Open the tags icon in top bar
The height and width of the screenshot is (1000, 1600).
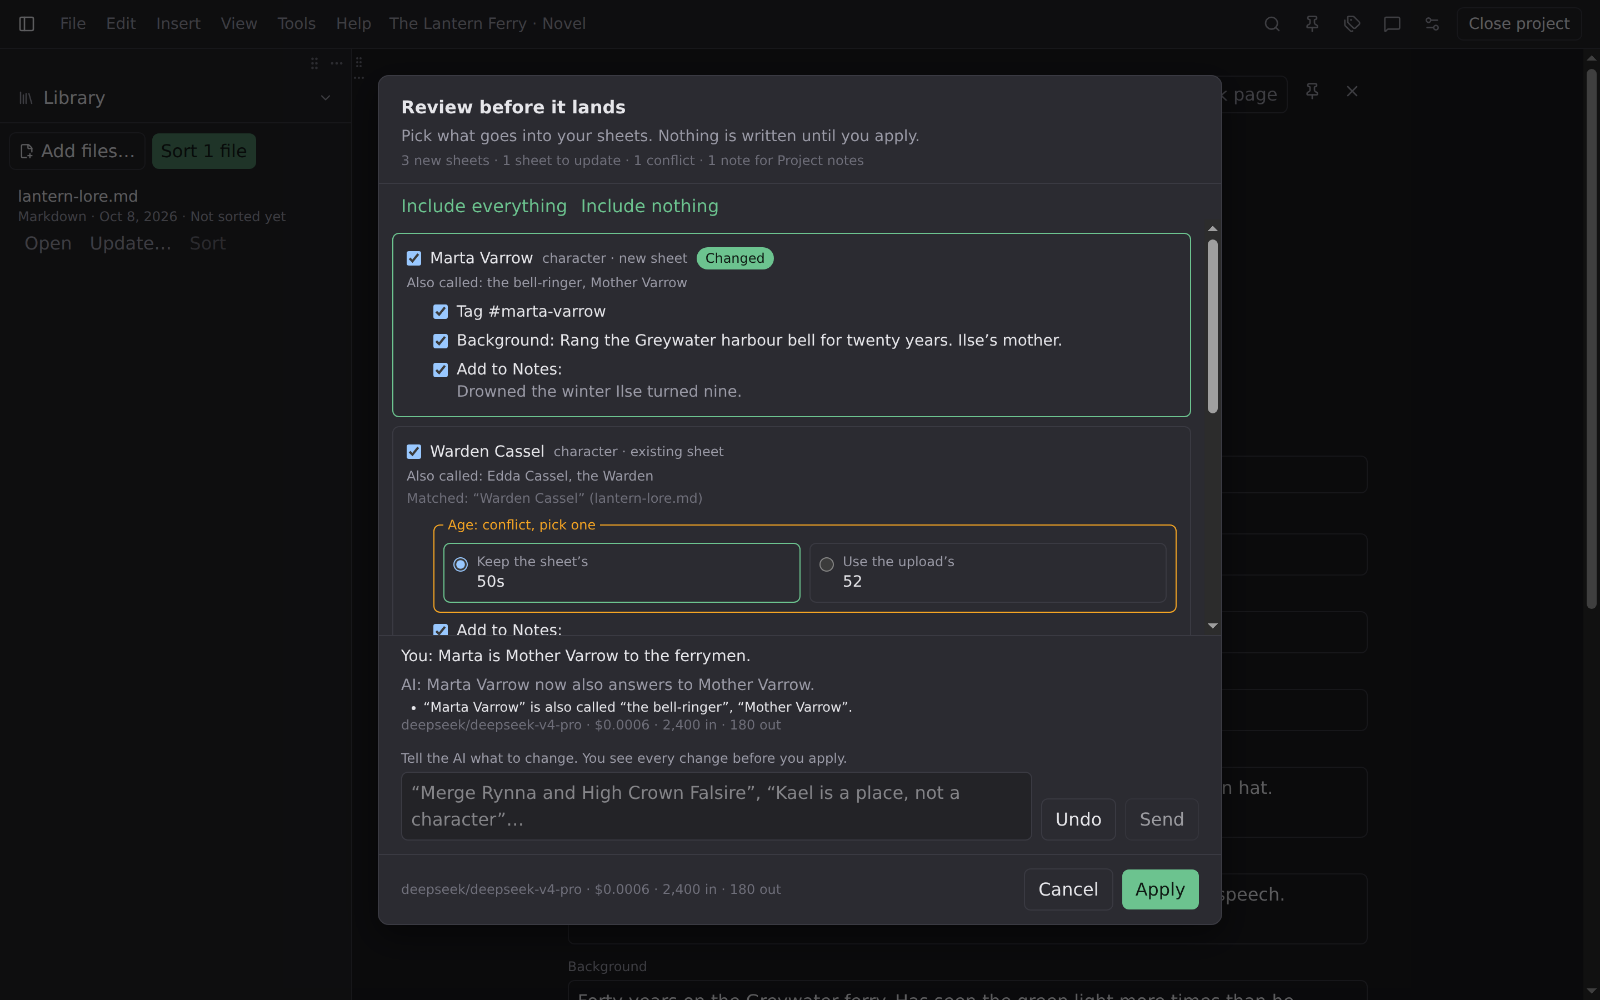(x=1352, y=24)
